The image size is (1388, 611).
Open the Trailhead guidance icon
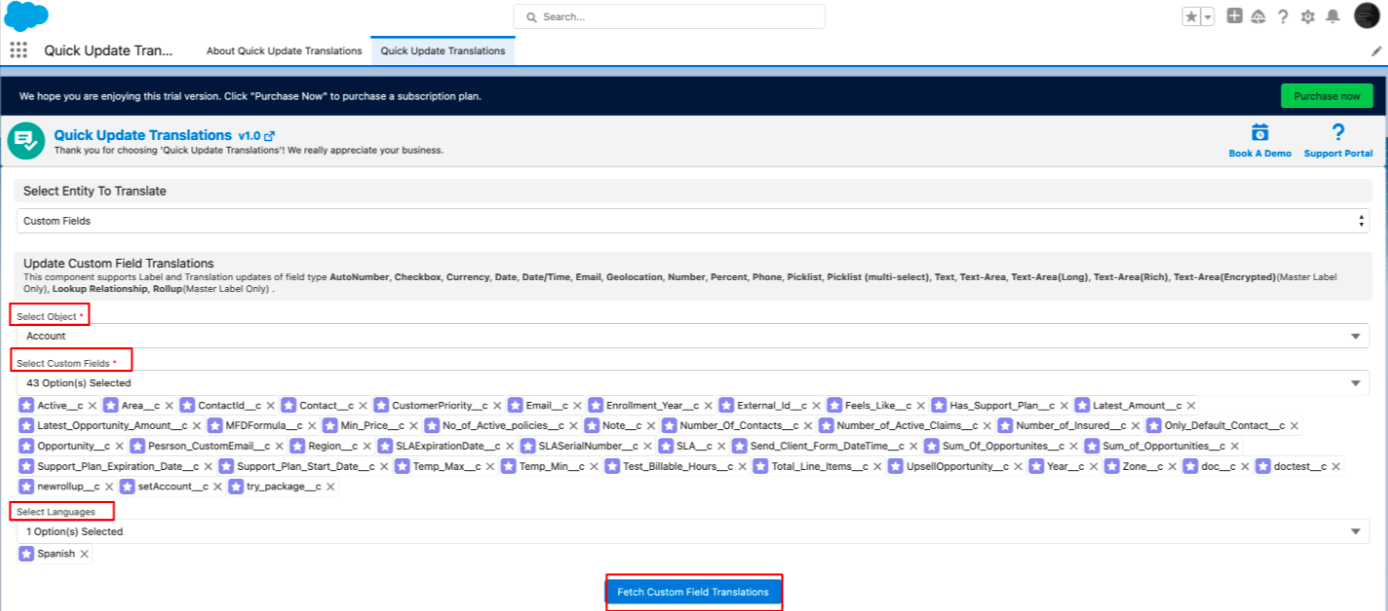click(x=1258, y=17)
